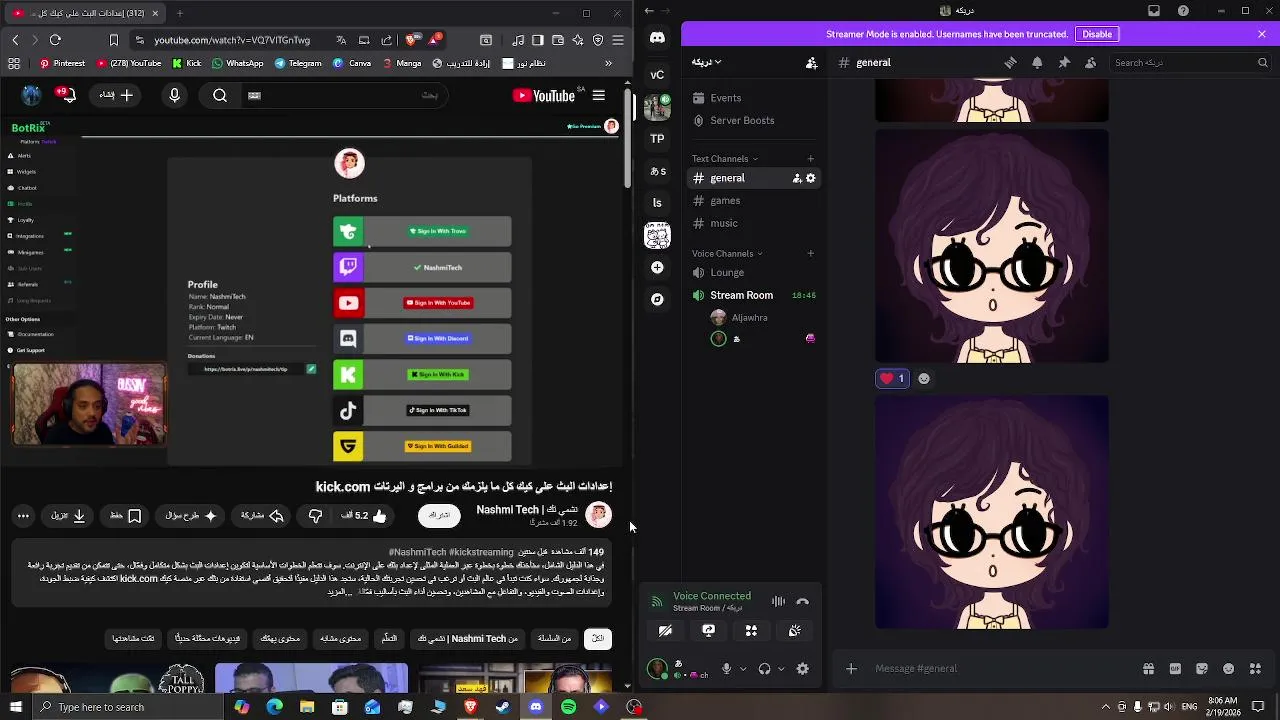The image size is (1280, 720).
Task: Toggle the member list in Discord
Action: tap(1090, 62)
